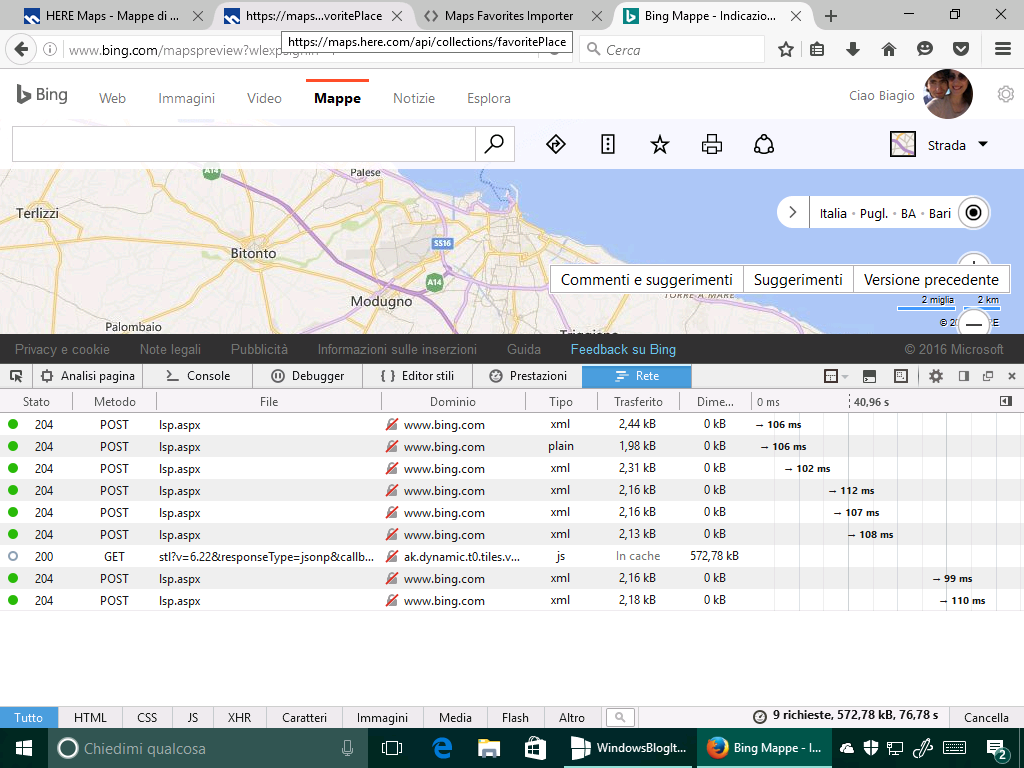The height and width of the screenshot is (768, 1024).
Task: Click the Pocket icon in Firefox toolbar
Action: tap(961, 49)
